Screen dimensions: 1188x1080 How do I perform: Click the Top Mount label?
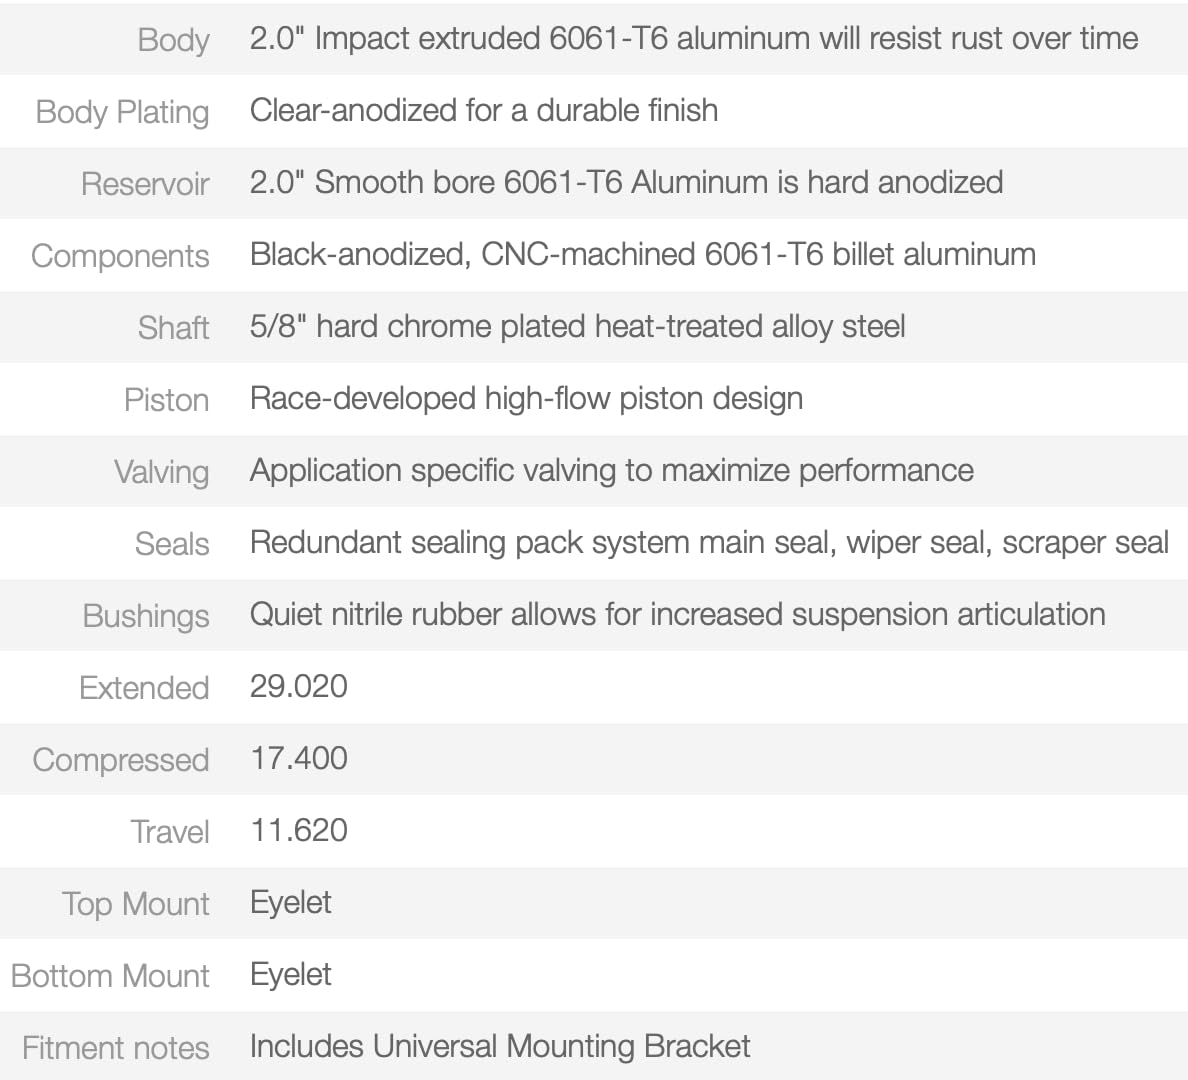pos(136,904)
